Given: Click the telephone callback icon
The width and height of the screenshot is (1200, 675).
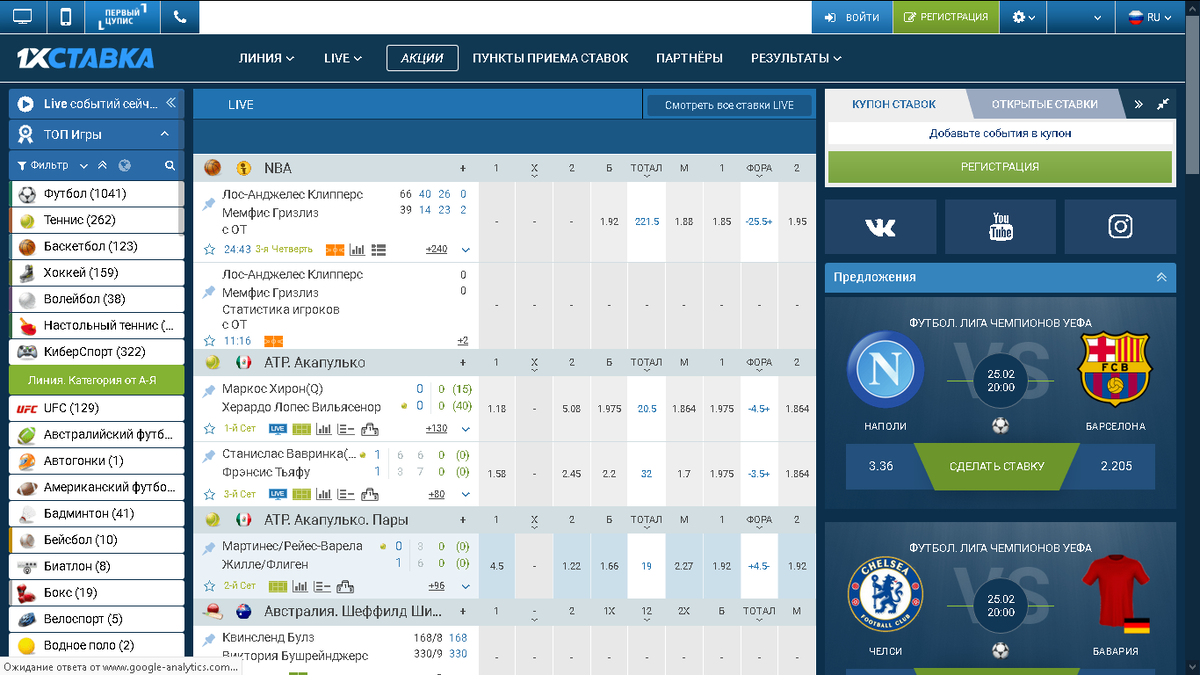Looking at the screenshot, I should tap(180, 17).
